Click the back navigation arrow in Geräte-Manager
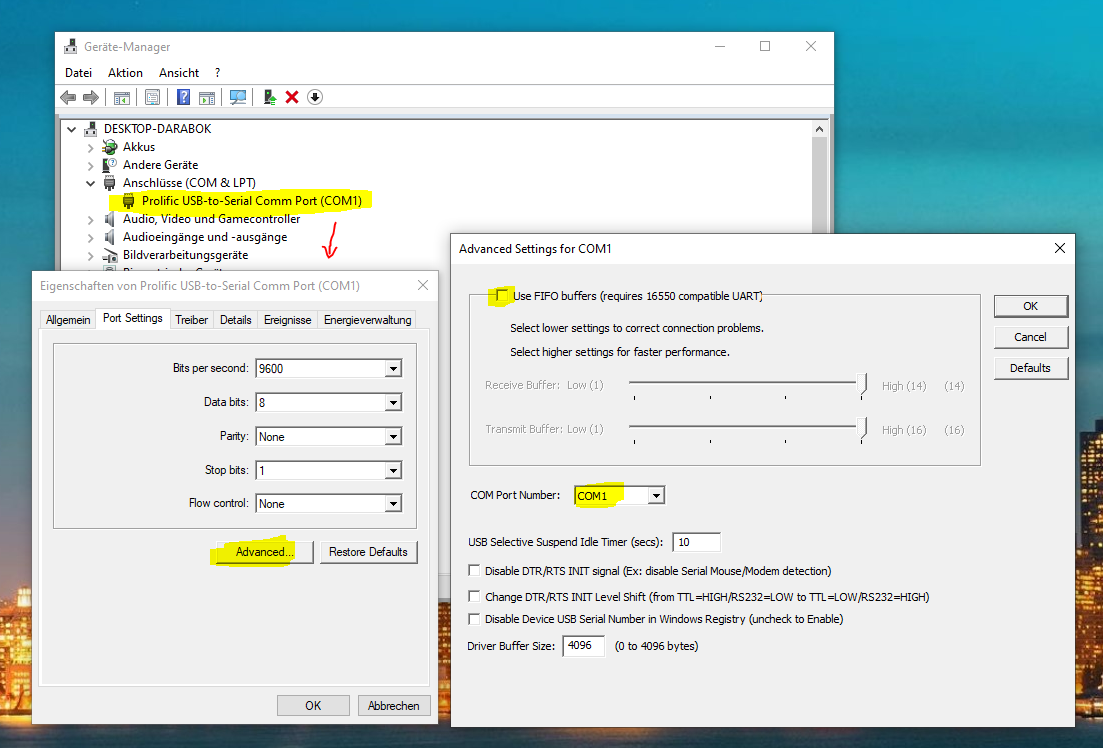Viewport: 1103px width, 748px height. pyautogui.click(x=68, y=96)
